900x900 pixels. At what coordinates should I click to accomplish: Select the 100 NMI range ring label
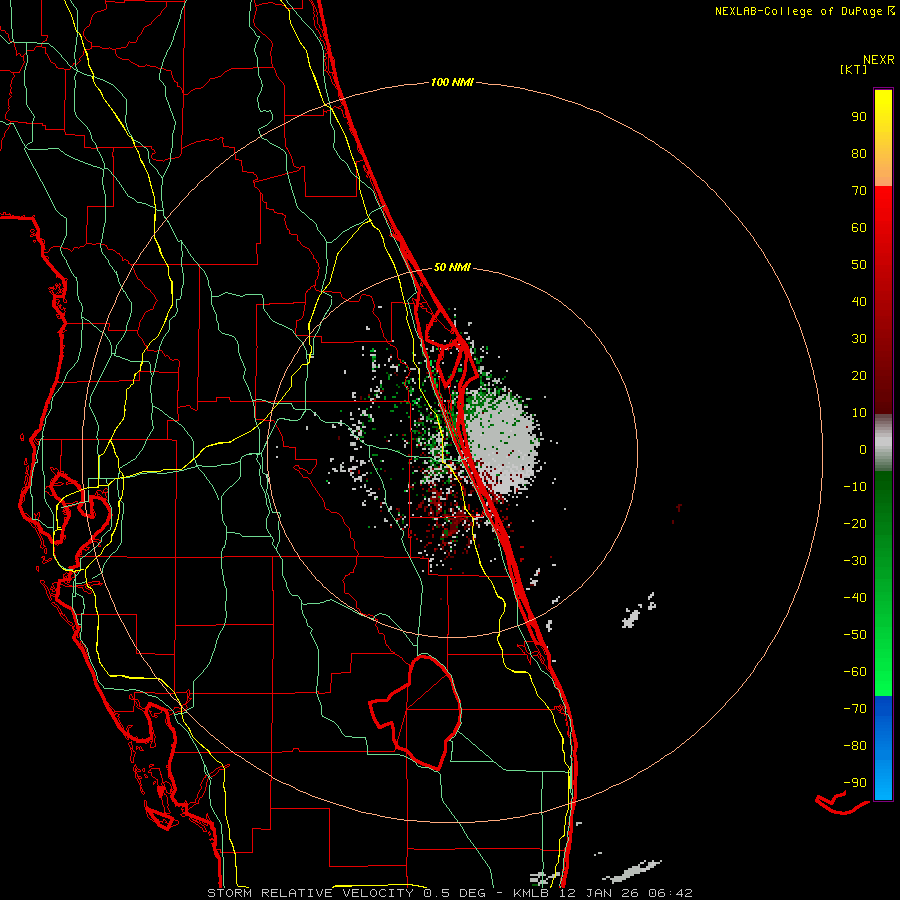pos(452,83)
